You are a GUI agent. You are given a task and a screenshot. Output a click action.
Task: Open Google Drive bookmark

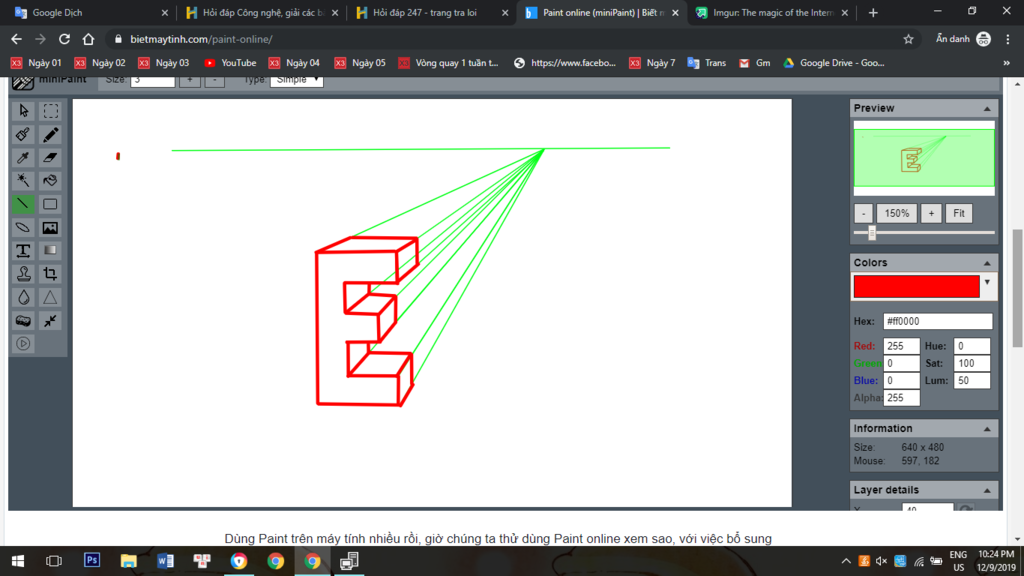[x=833, y=63]
